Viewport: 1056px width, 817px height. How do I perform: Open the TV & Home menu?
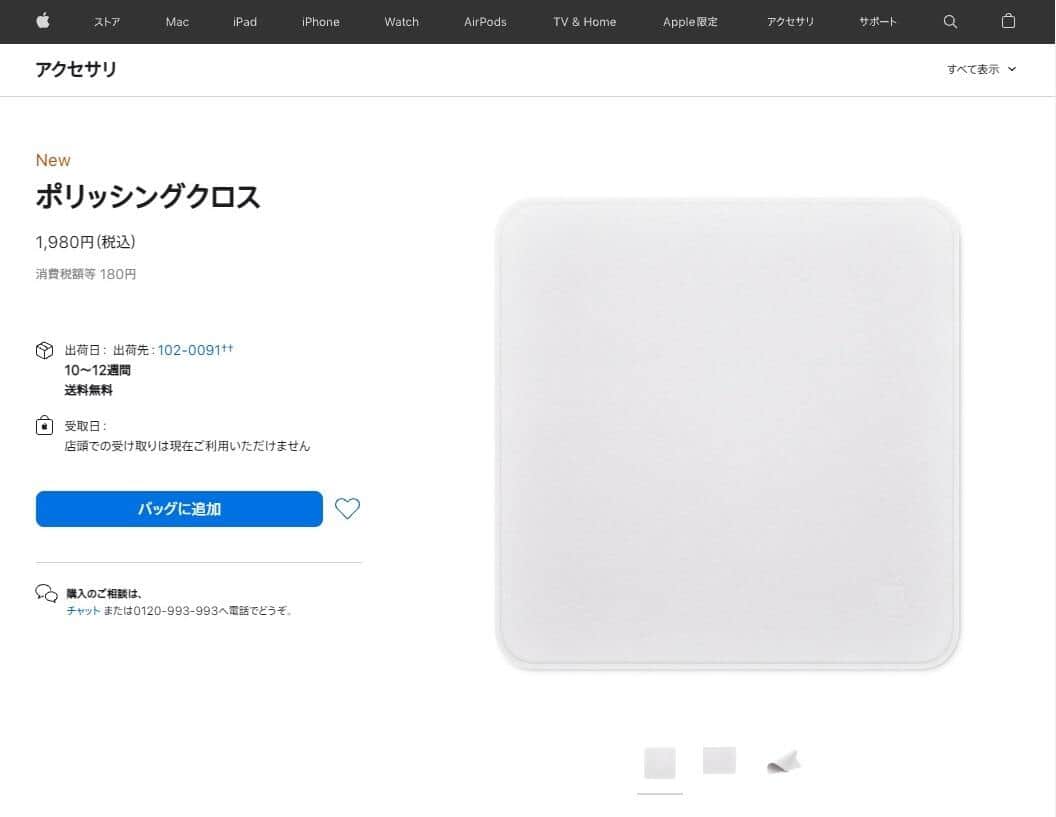[585, 22]
